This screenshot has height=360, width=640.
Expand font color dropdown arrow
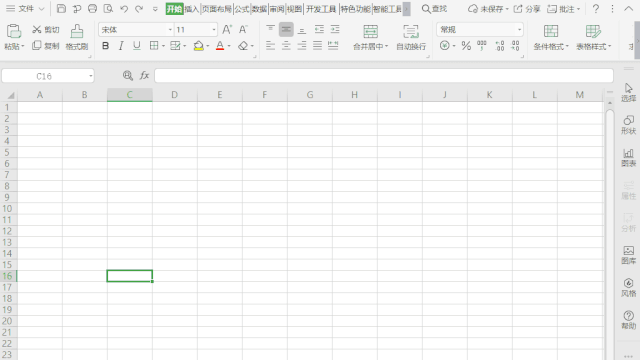229,46
